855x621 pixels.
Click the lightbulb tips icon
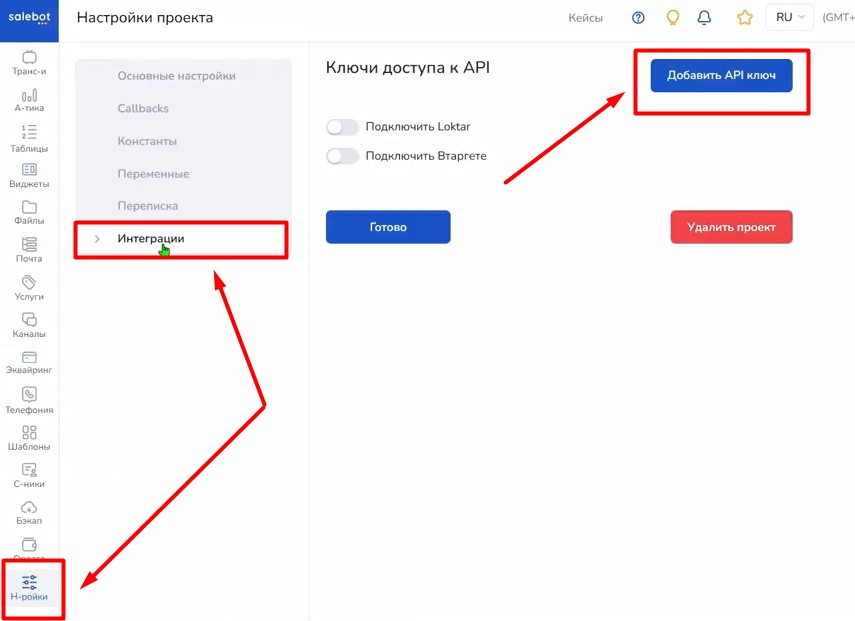pos(673,18)
